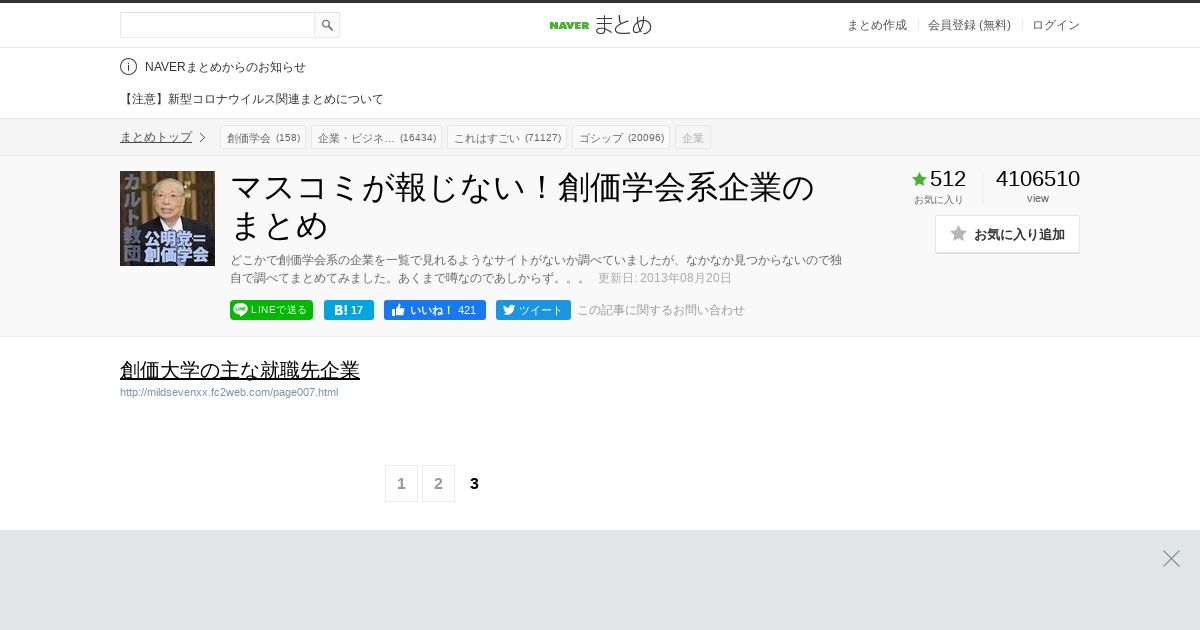
Task: Select the これはすごい (71127) tag
Action: click(507, 137)
